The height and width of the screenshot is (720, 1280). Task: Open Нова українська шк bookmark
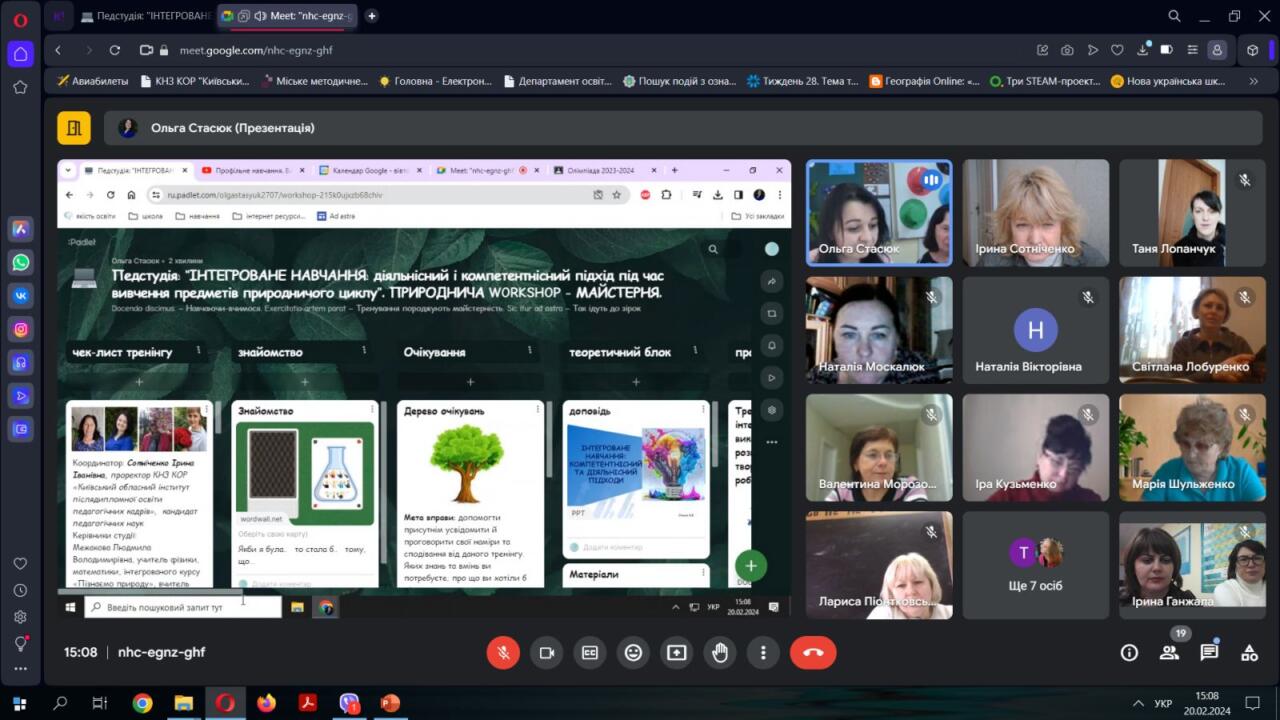(1168, 81)
